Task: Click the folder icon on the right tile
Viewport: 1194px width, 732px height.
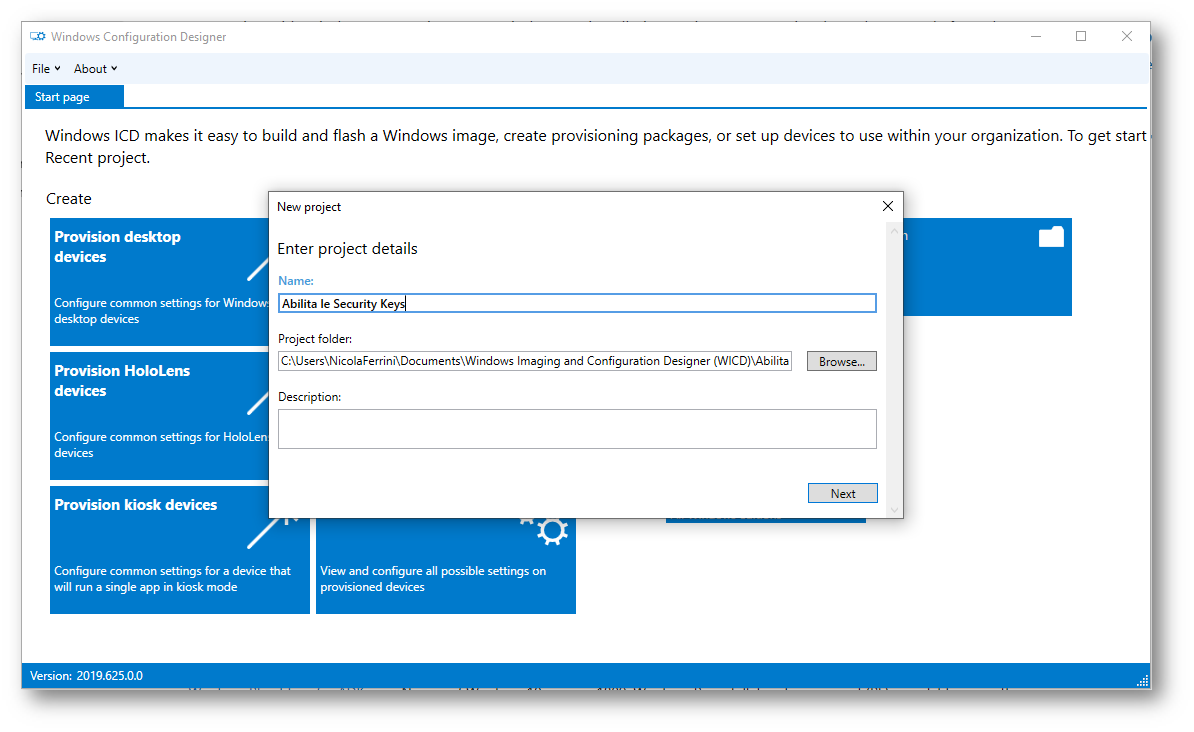Action: (1051, 237)
